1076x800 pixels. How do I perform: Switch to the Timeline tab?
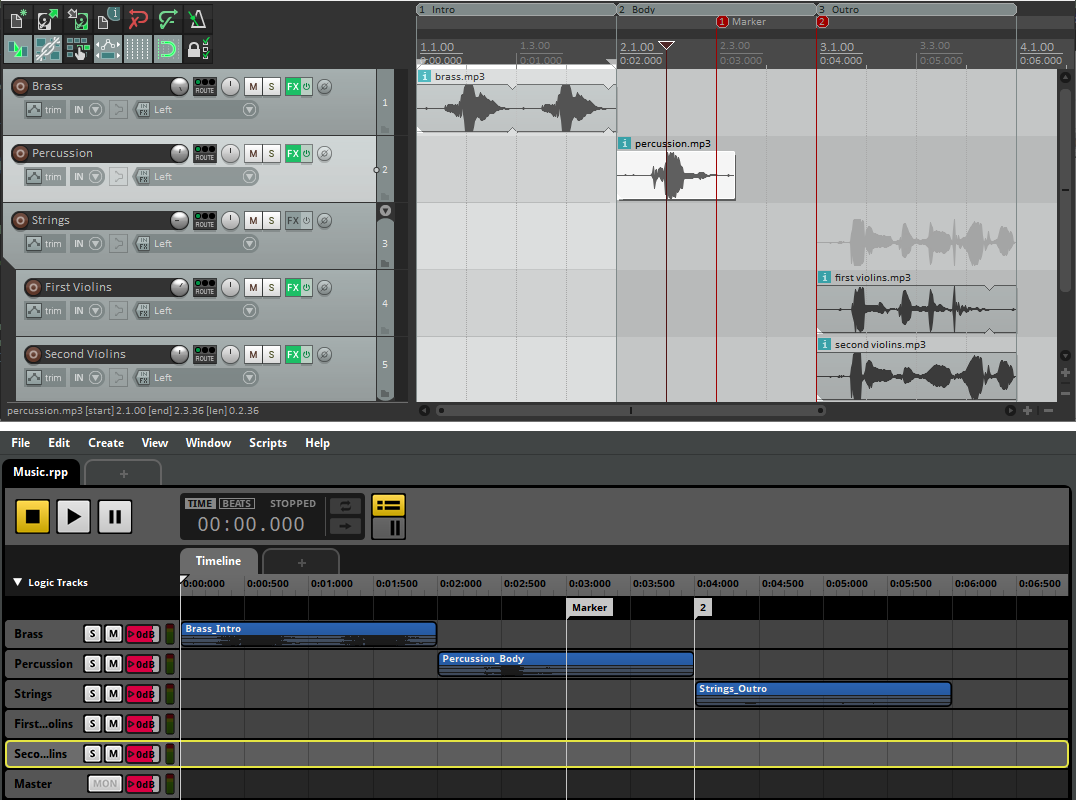tap(218, 561)
